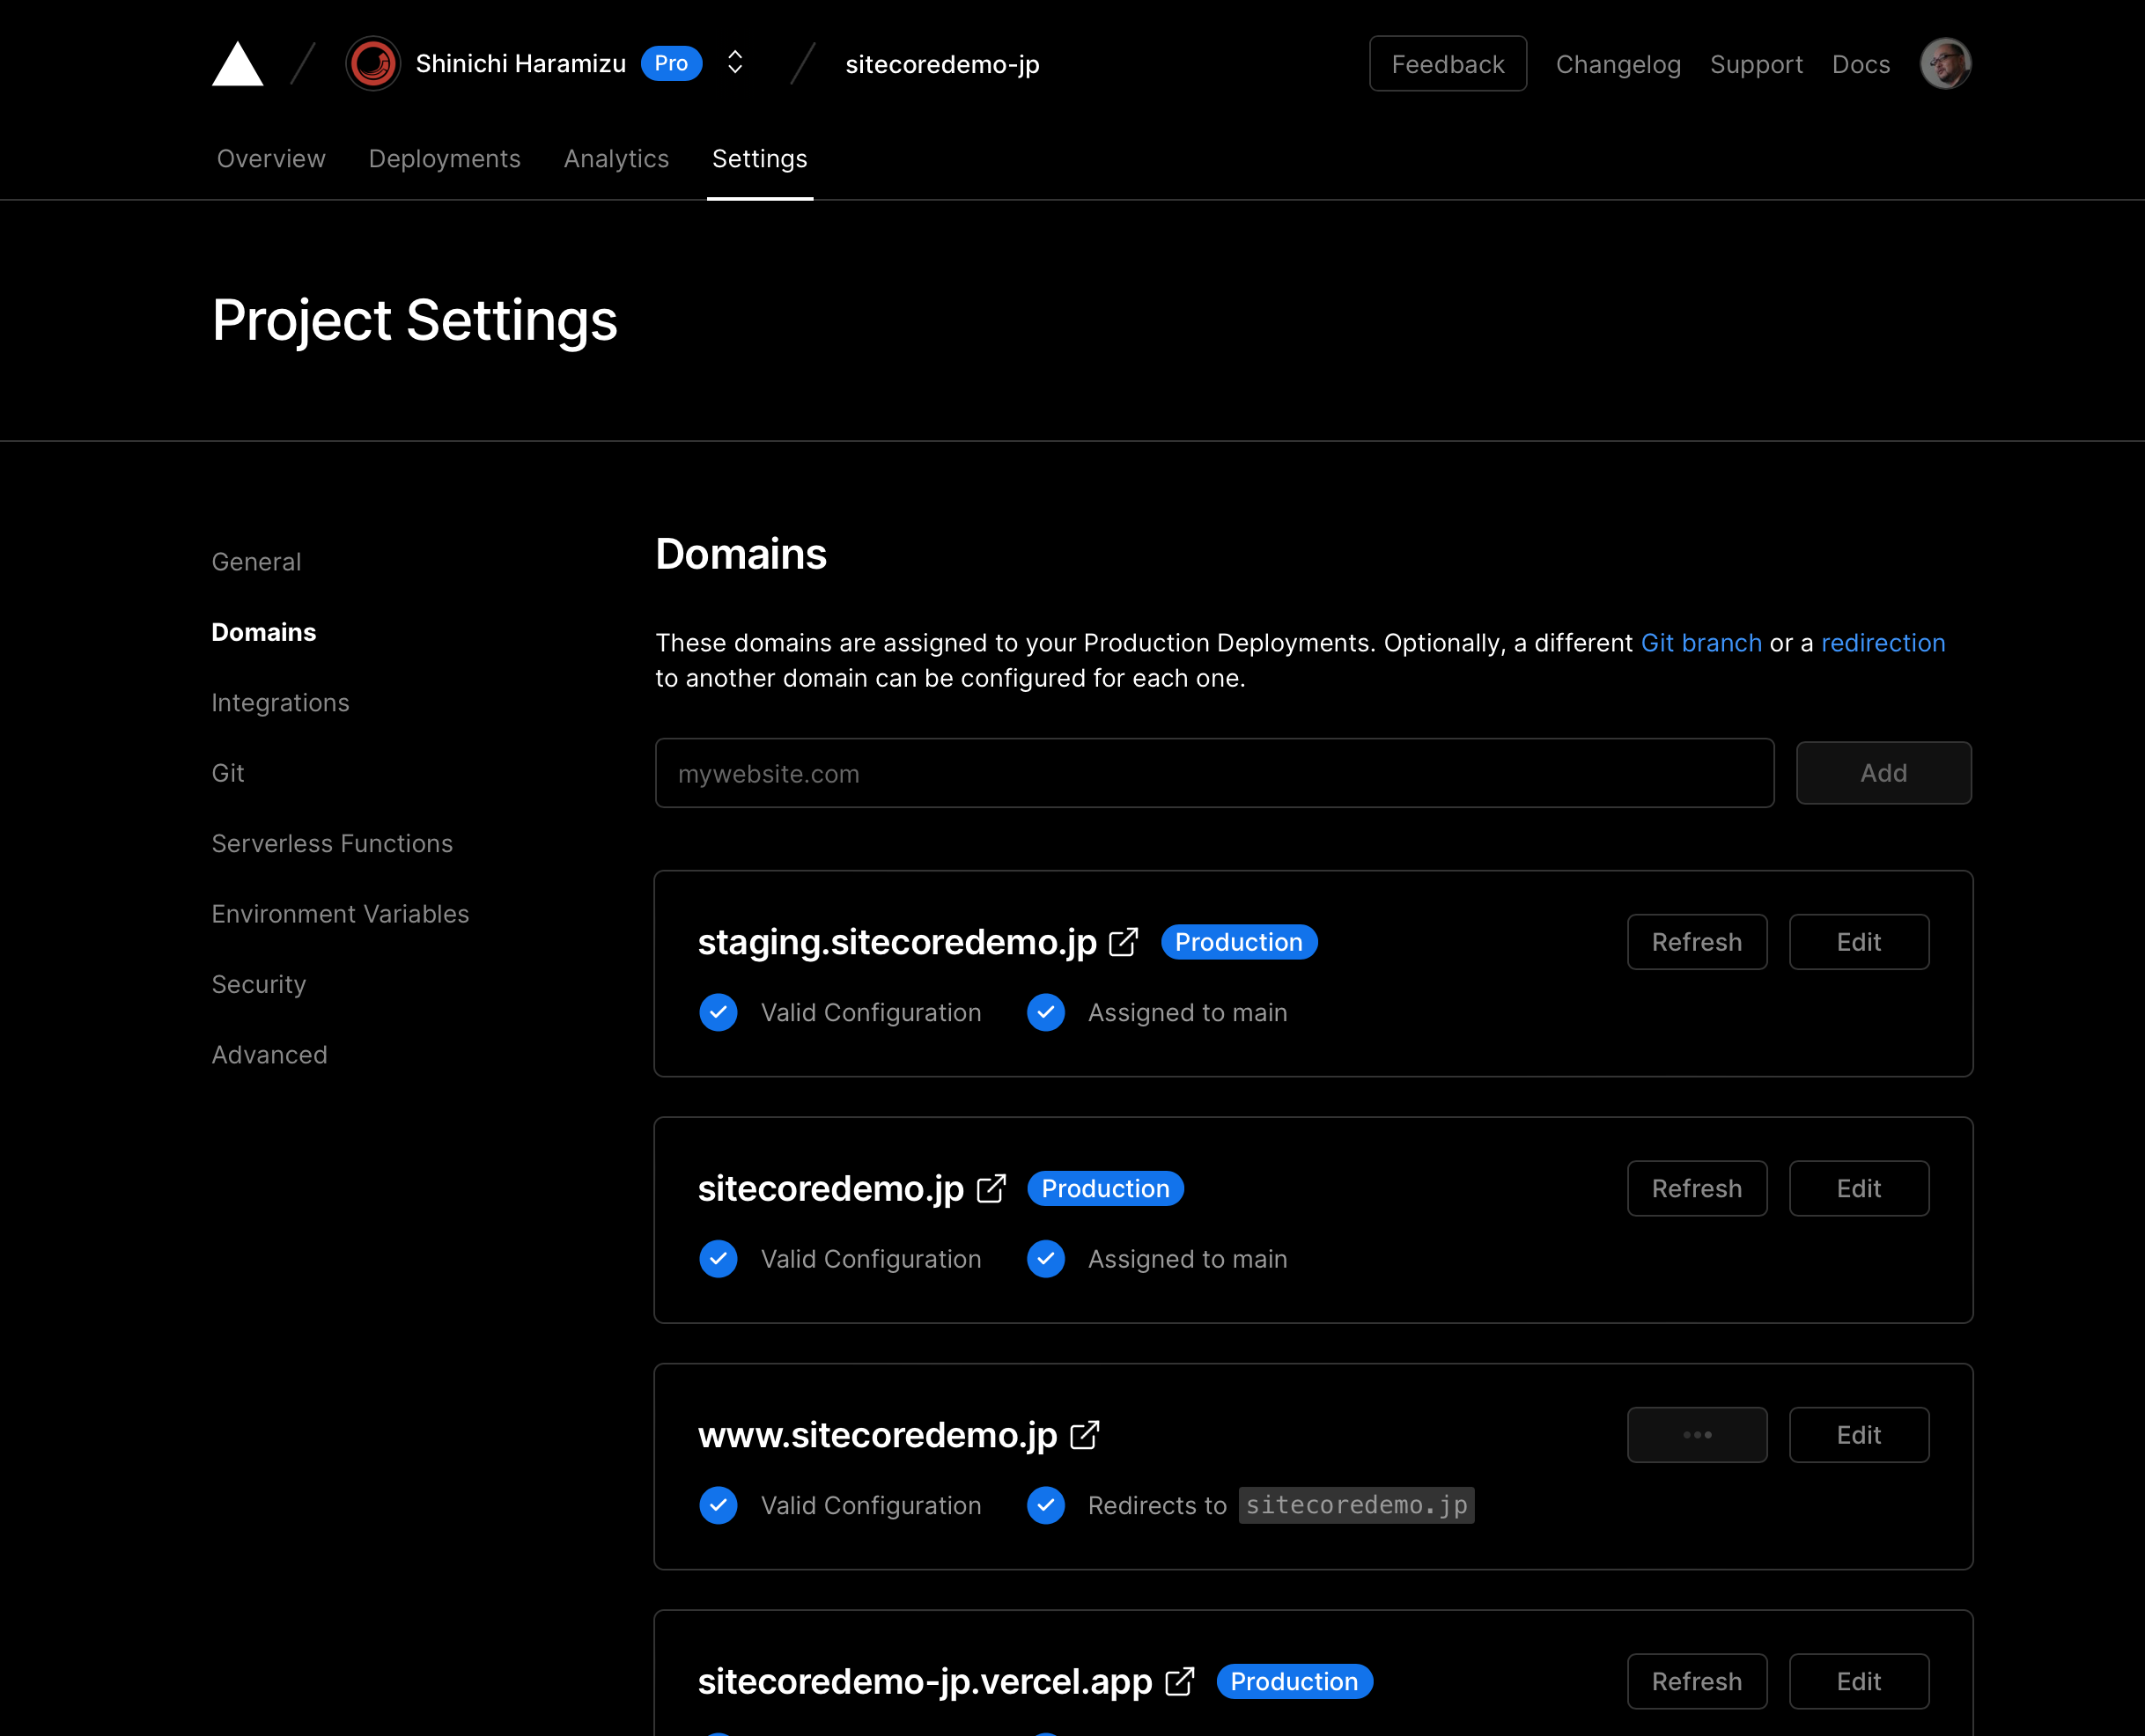Focus the mywebsite.com domain input

[1214, 773]
